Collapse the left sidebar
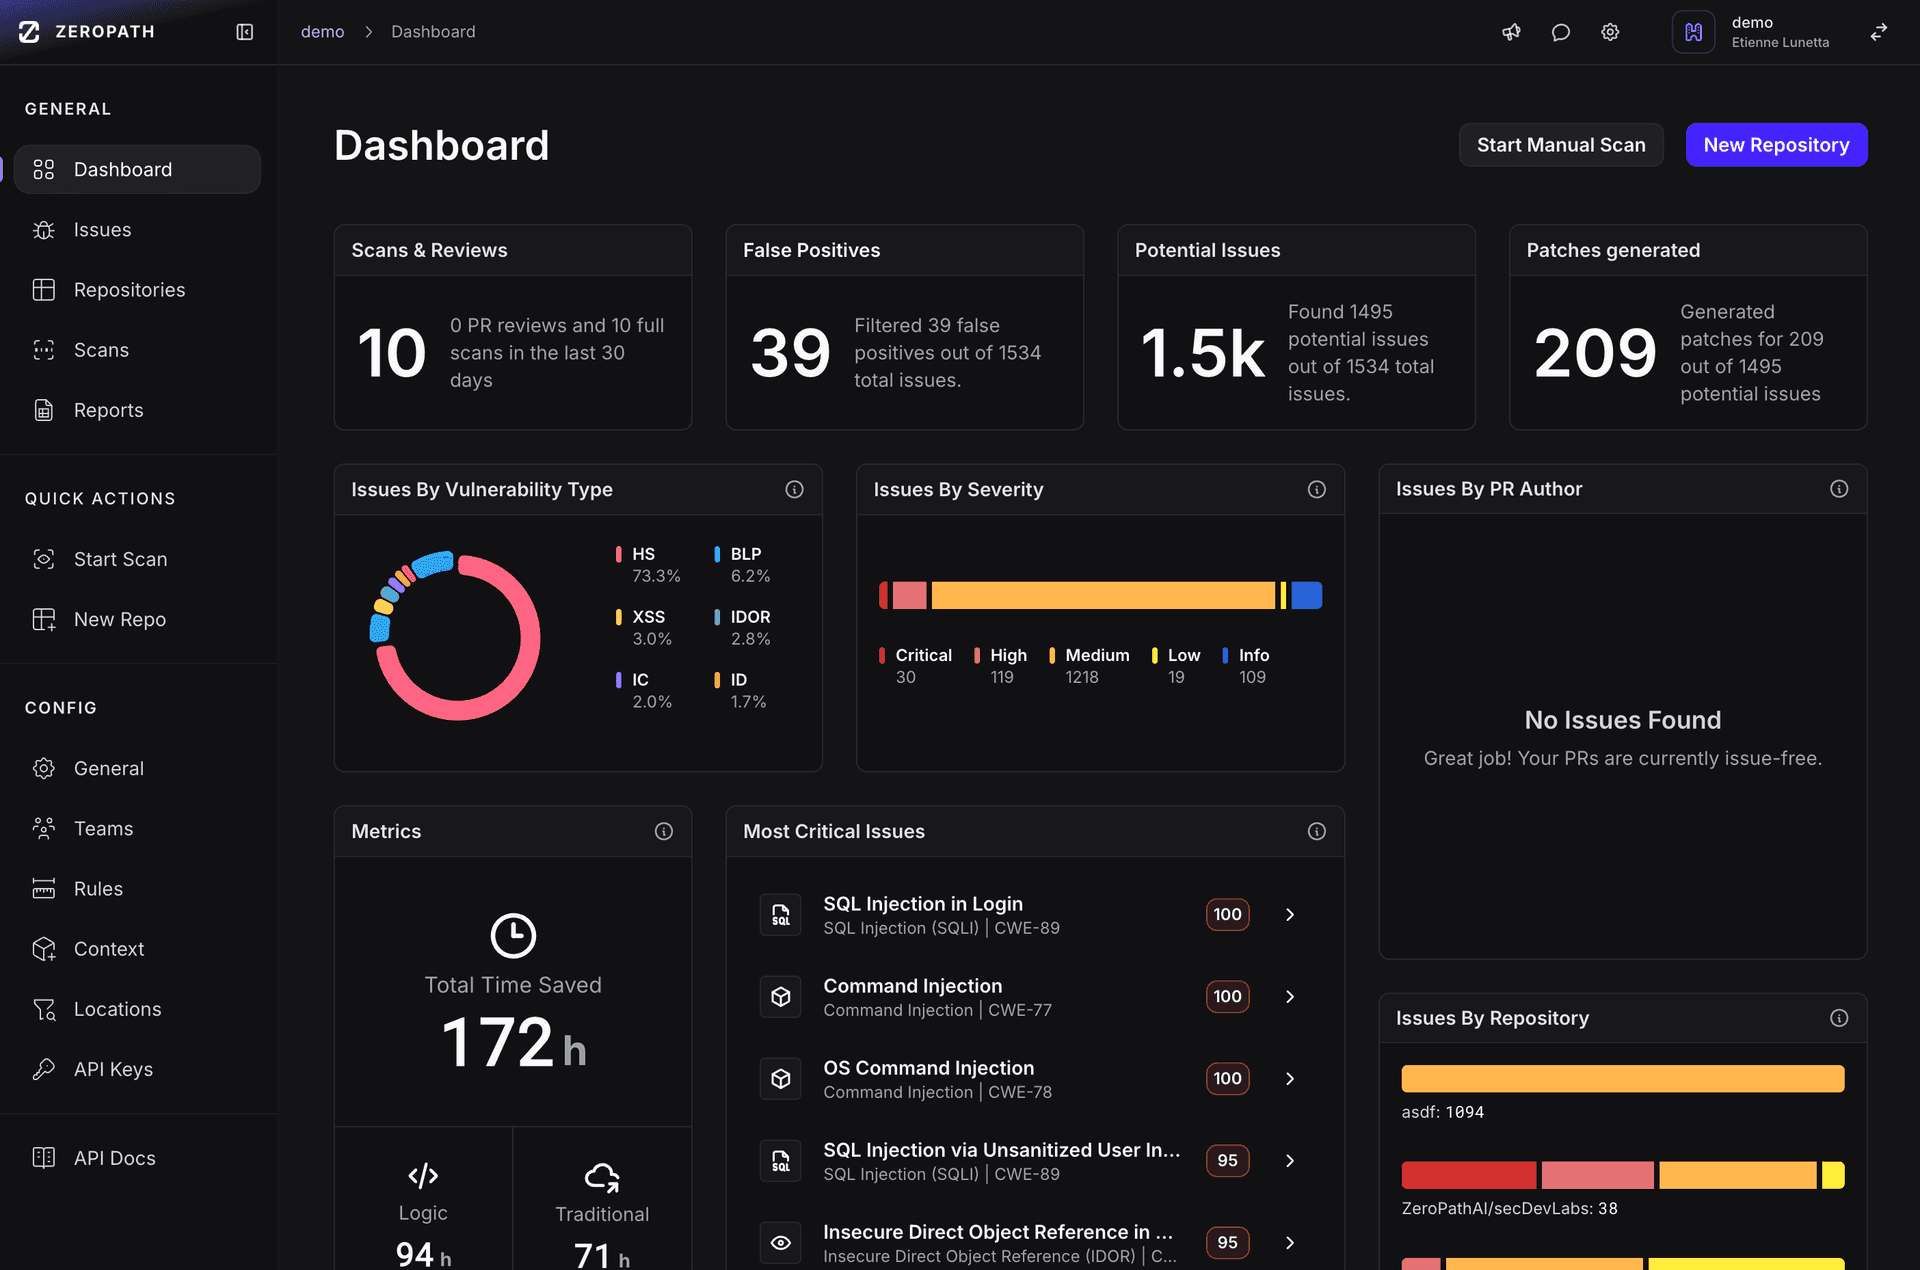Screen dimensions: 1920x1270 point(244,31)
